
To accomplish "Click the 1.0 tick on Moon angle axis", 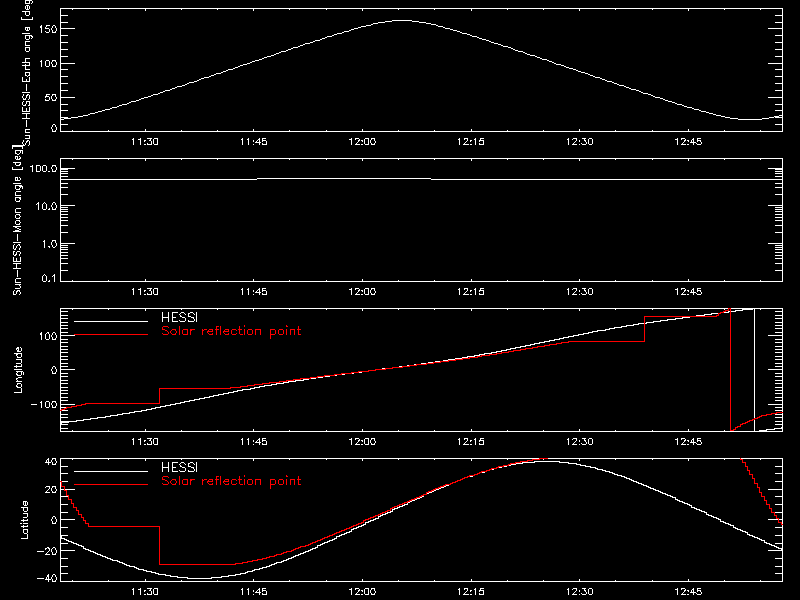I will coord(49,244).
